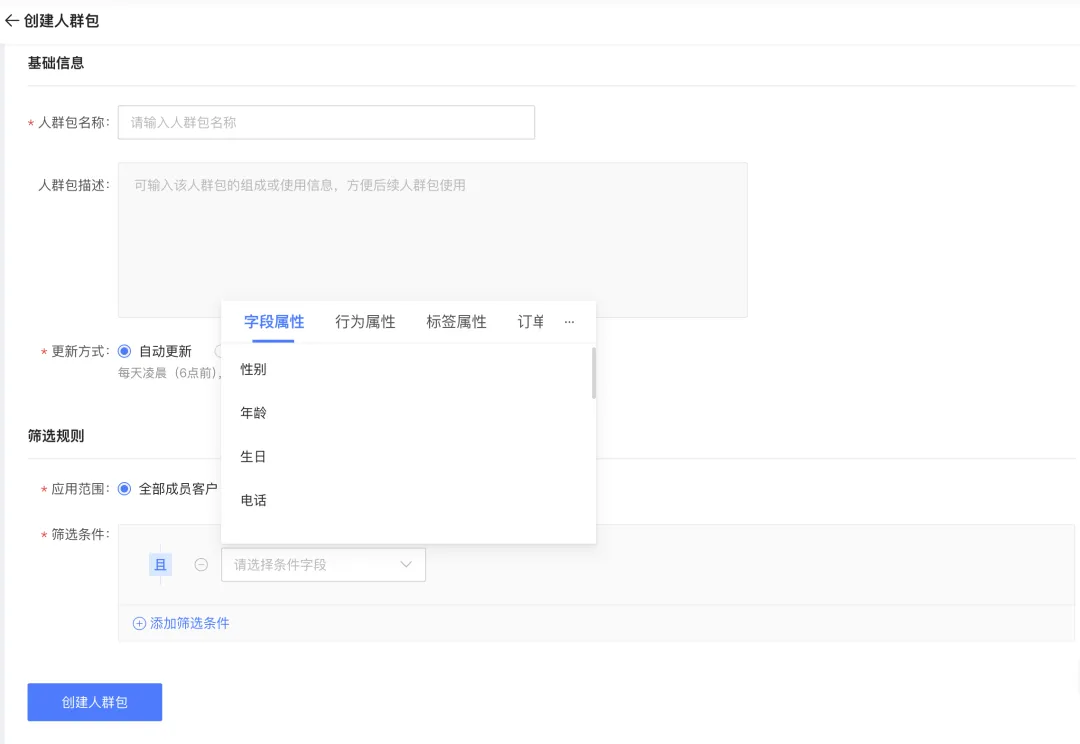The height and width of the screenshot is (744, 1080).
Task: Click the 人群包名称 input field
Action: [x=325, y=121]
